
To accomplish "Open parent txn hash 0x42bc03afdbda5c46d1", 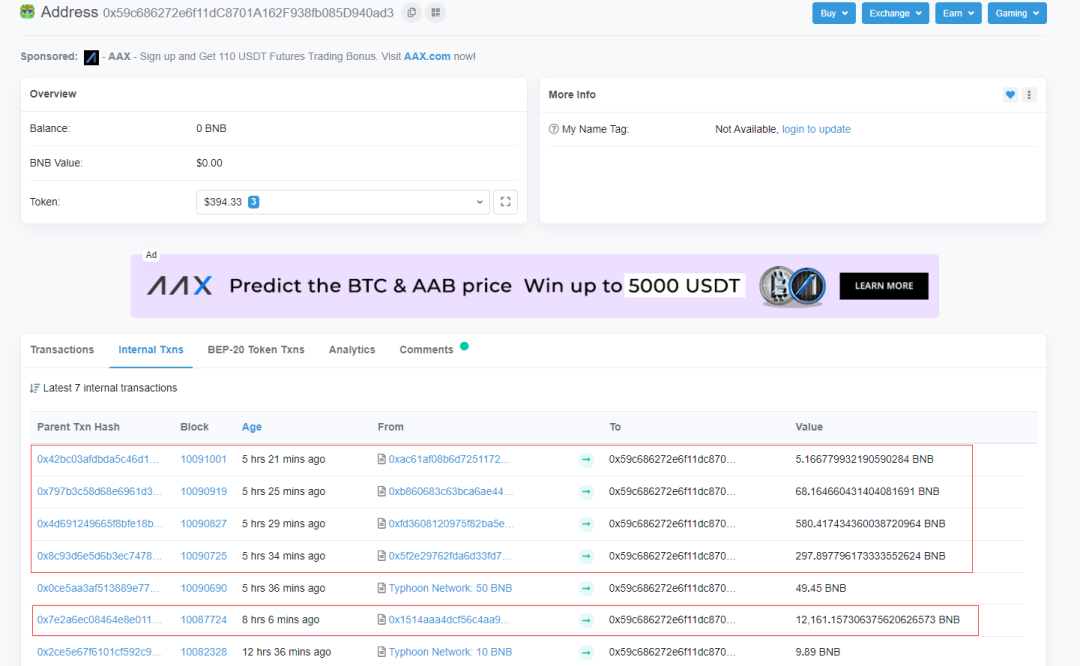I will point(98,459).
